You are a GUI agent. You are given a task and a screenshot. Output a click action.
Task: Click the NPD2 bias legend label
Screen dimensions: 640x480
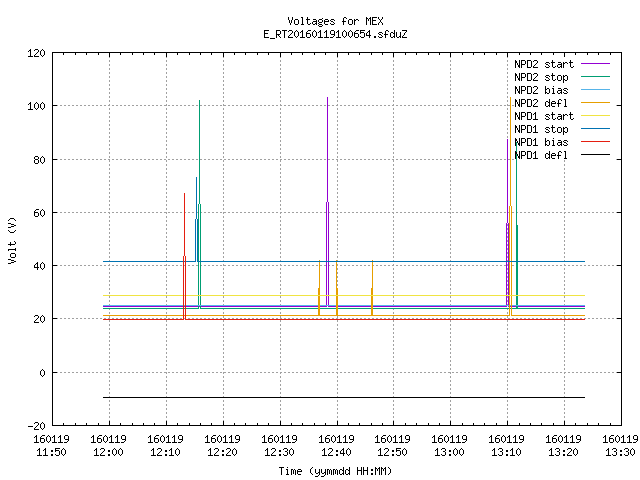tap(541, 90)
